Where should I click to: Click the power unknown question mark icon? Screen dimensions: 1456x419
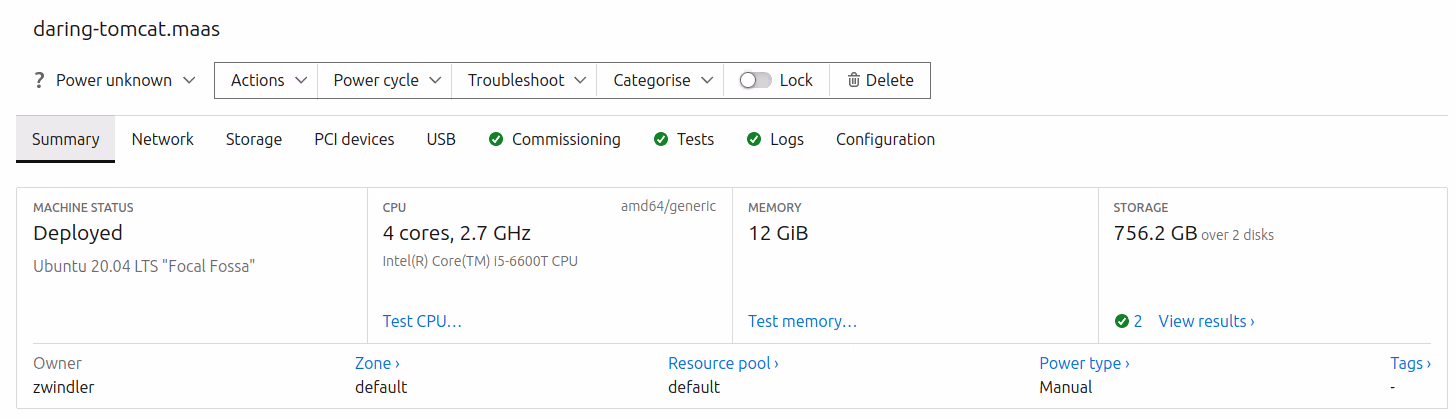pos(39,80)
